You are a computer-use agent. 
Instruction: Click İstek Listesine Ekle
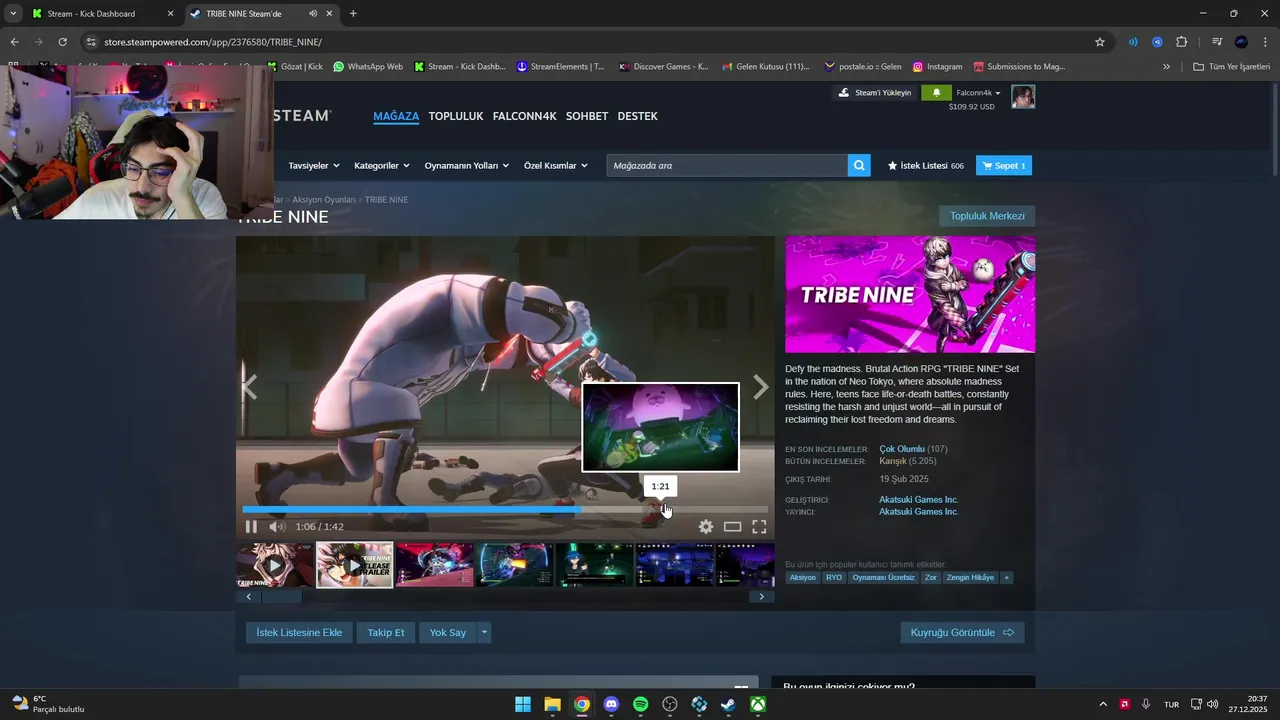click(299, 632)
